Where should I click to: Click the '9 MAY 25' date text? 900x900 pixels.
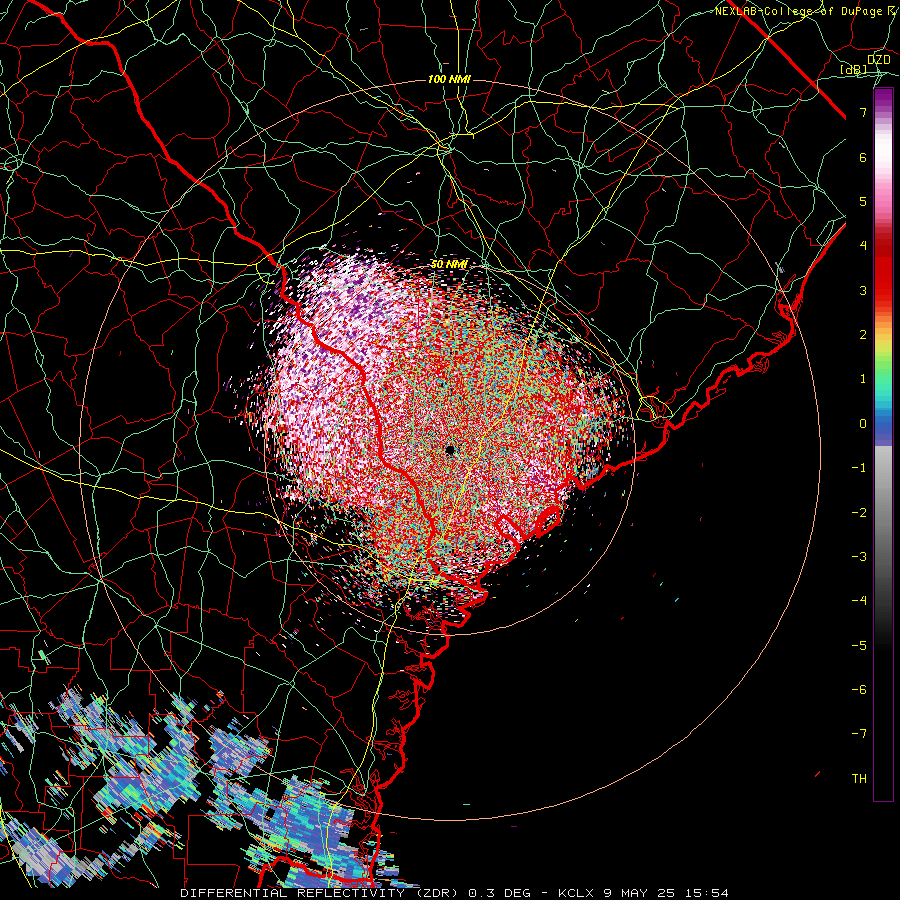[x=638, y=893]
